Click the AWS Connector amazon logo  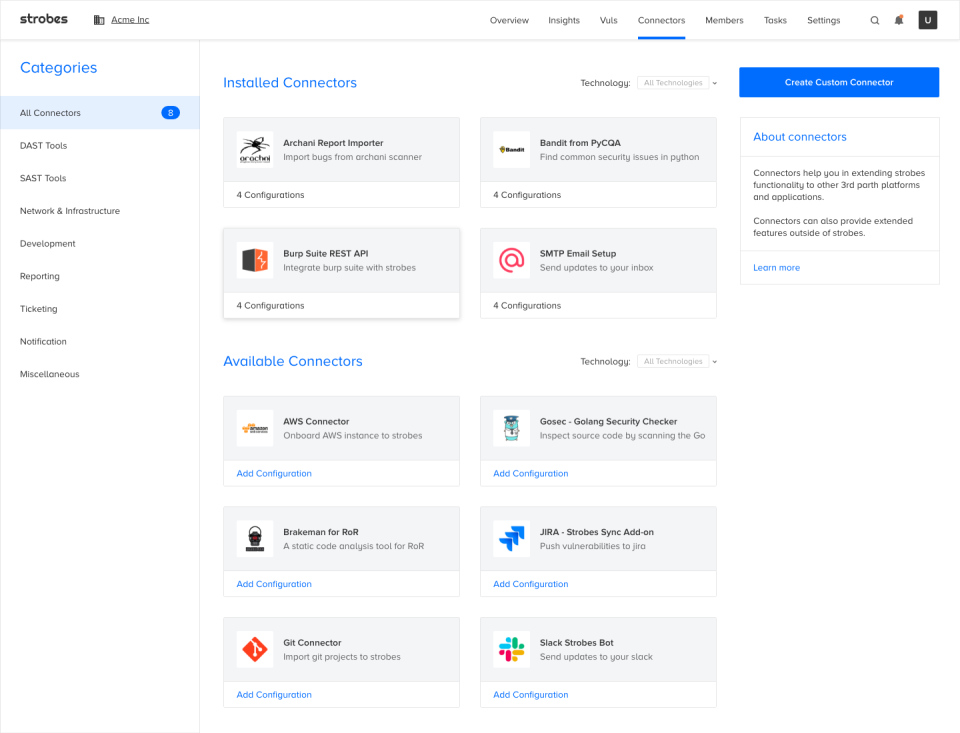coord(255,428)
